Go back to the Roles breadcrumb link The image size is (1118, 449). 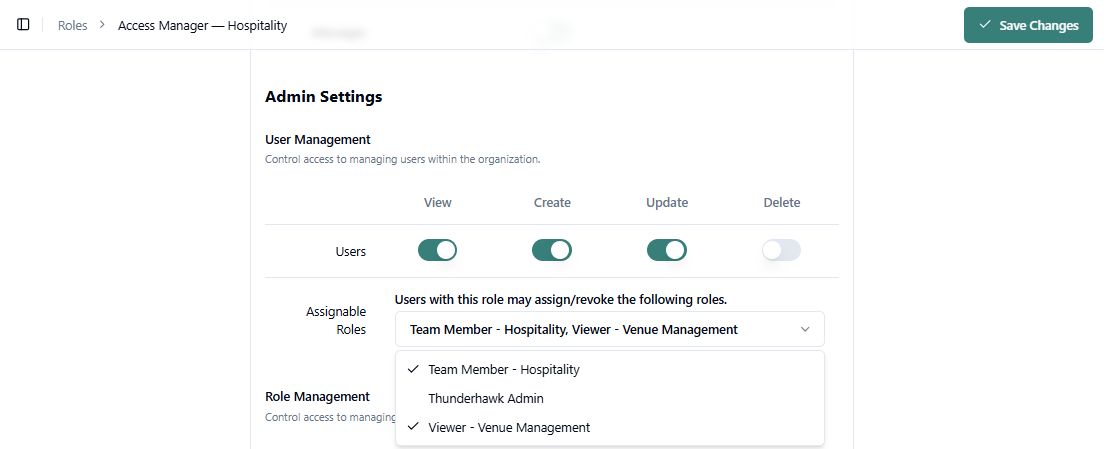(x=73, y=25)
